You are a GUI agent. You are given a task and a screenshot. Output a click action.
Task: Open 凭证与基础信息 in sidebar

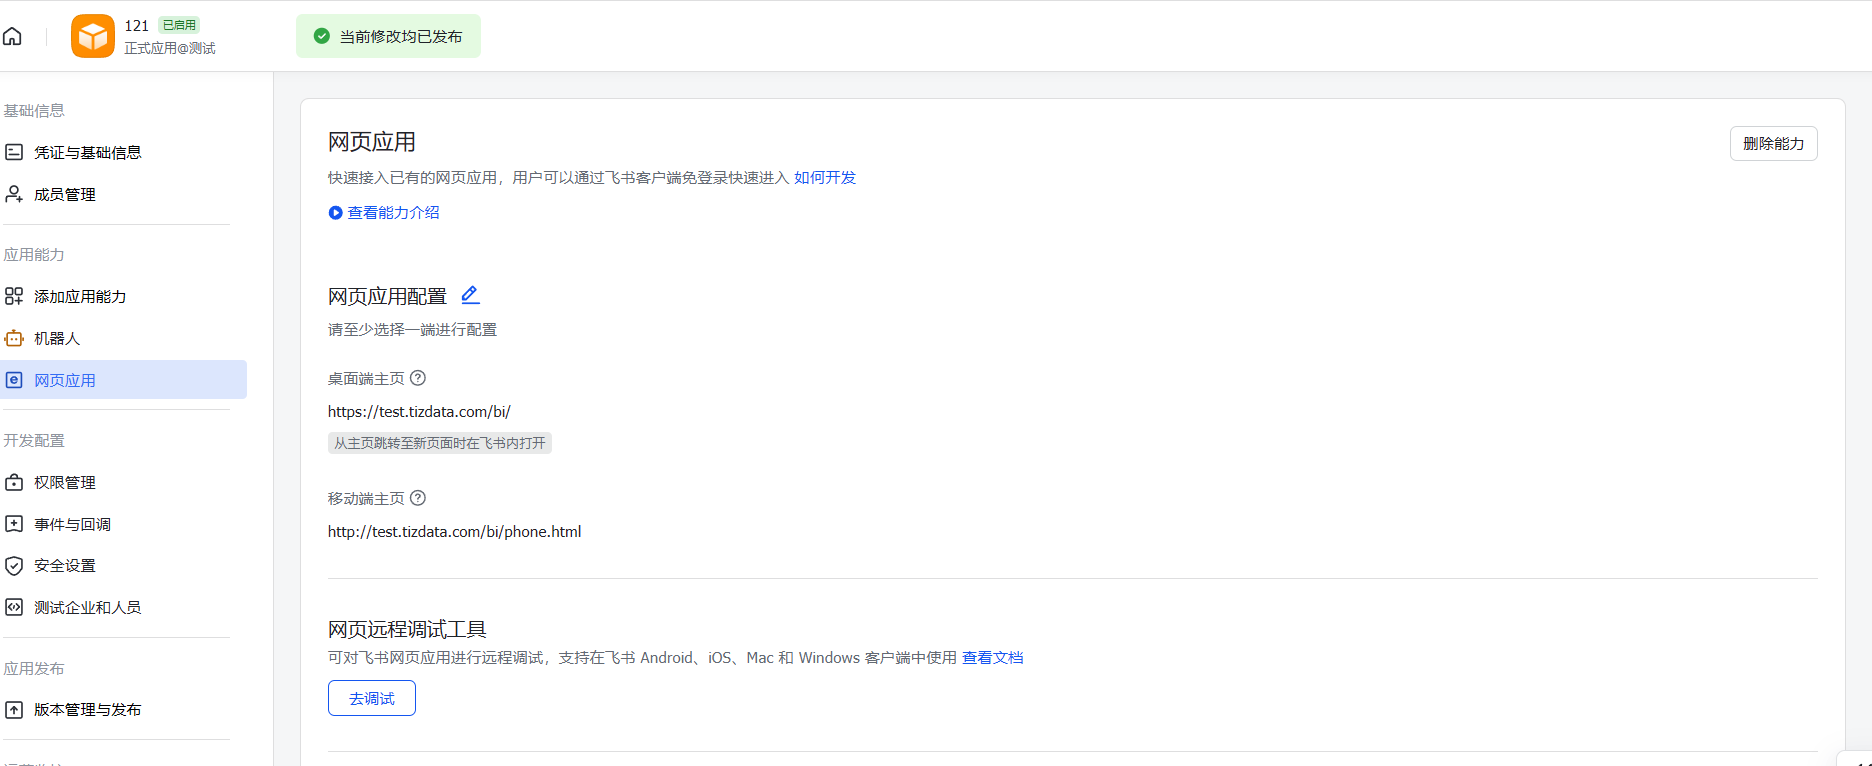tap(87, 152)
